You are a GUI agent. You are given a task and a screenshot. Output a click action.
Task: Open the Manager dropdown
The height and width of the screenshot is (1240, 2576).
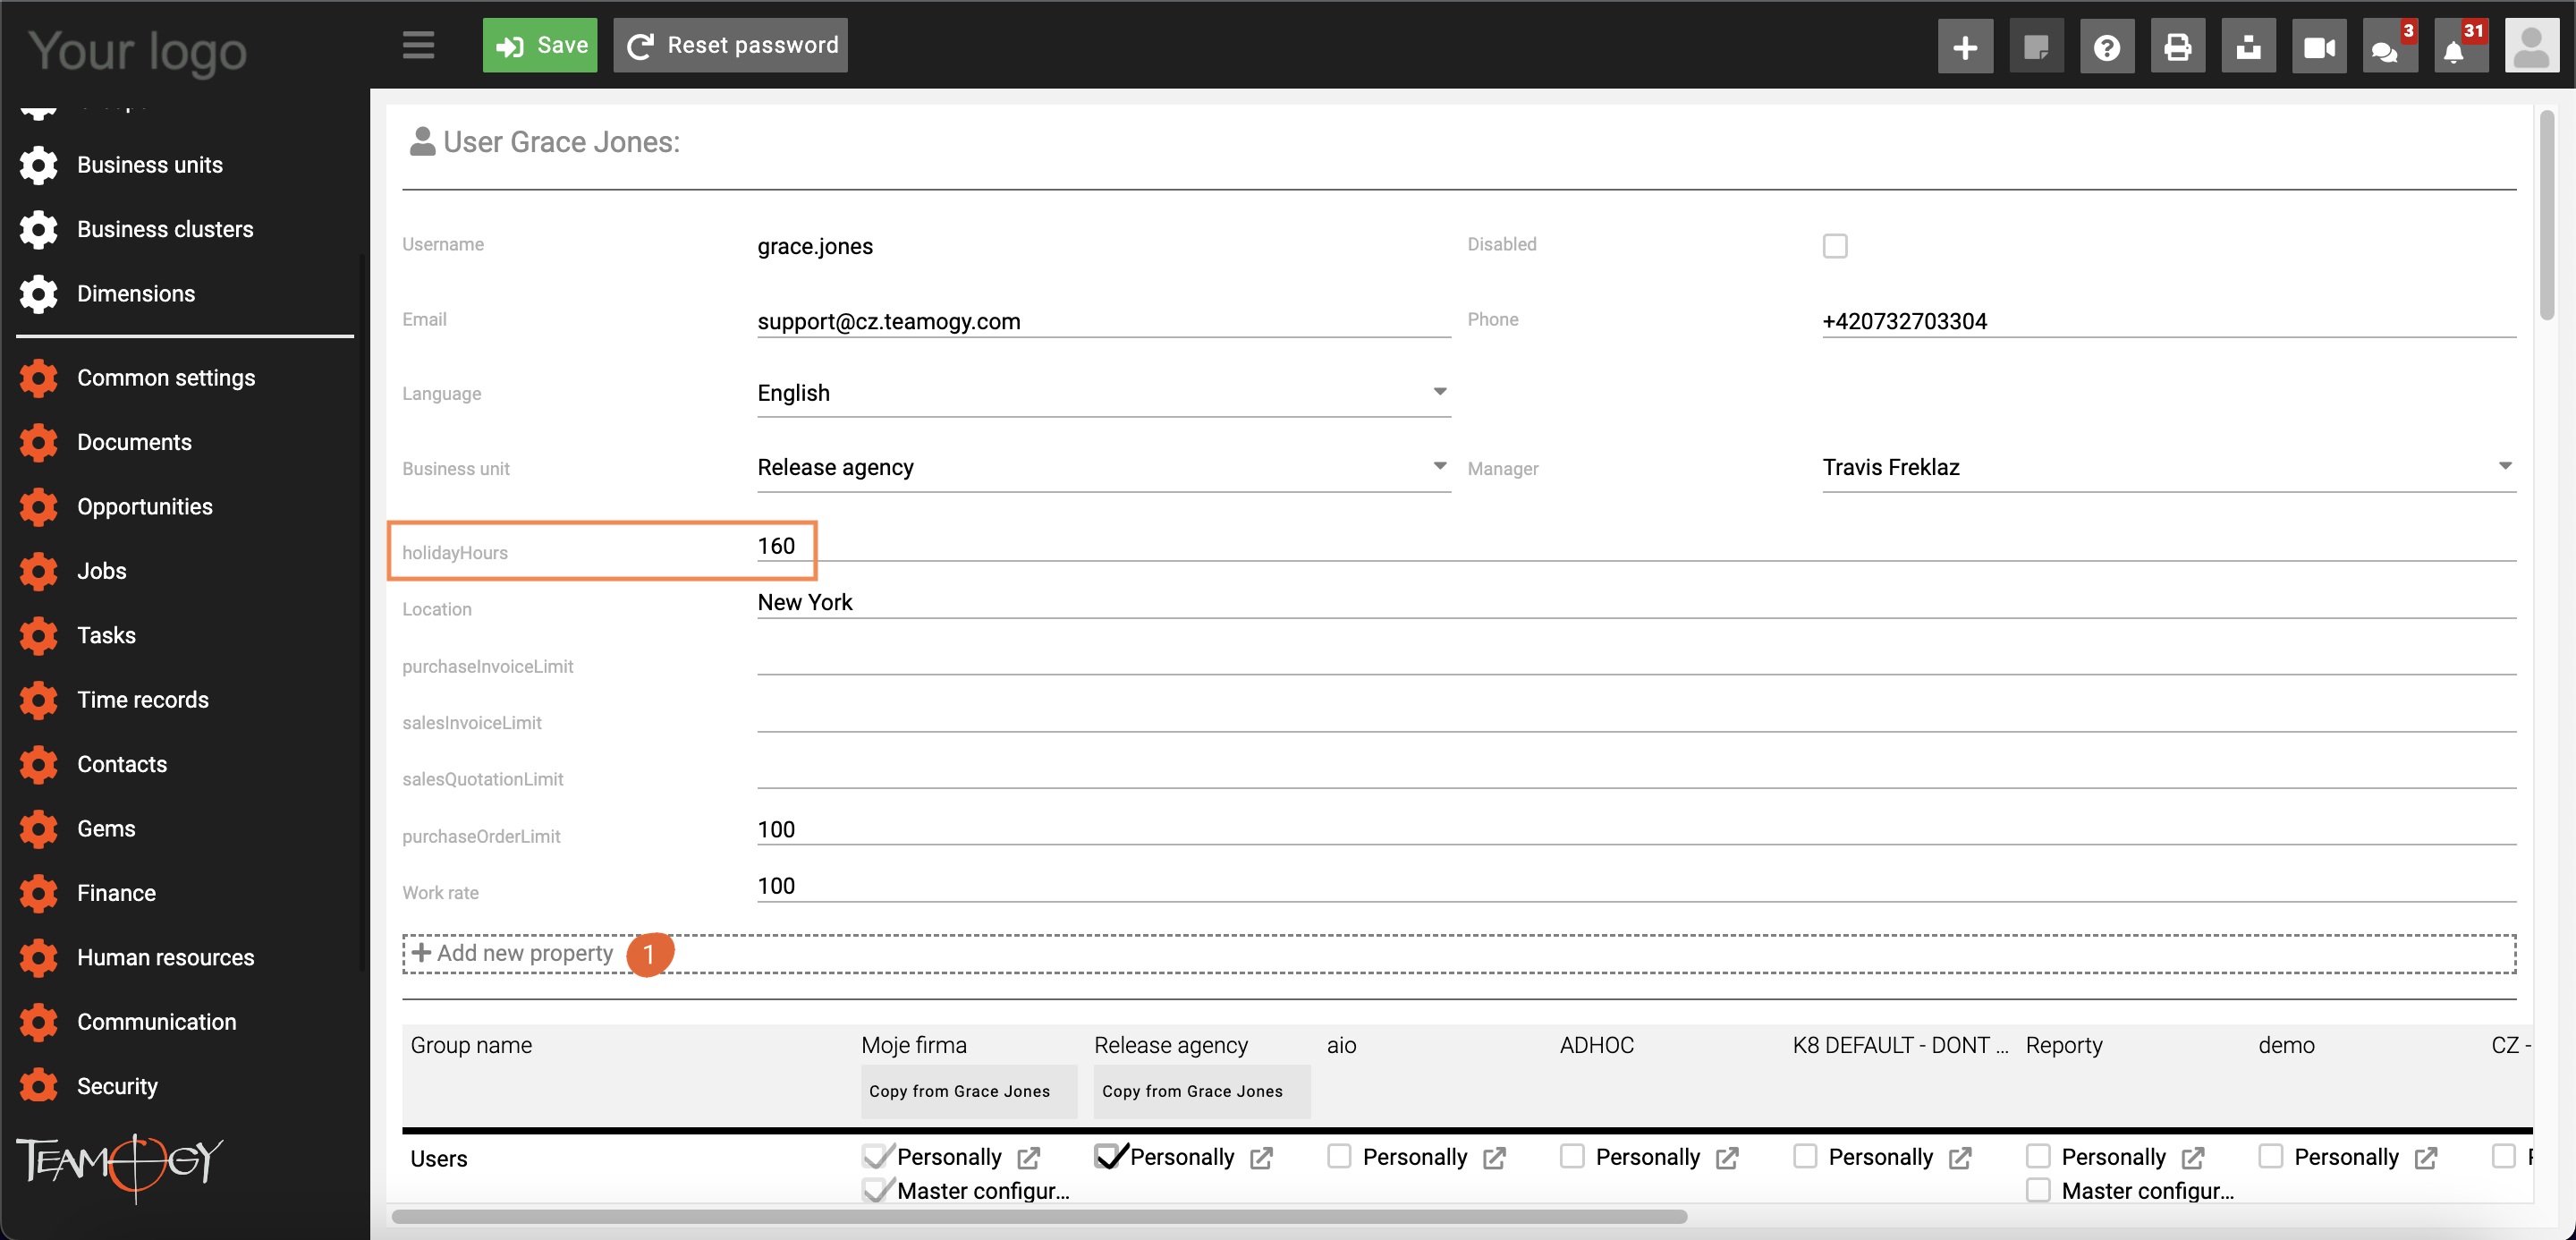click(x=2169, y=467)
